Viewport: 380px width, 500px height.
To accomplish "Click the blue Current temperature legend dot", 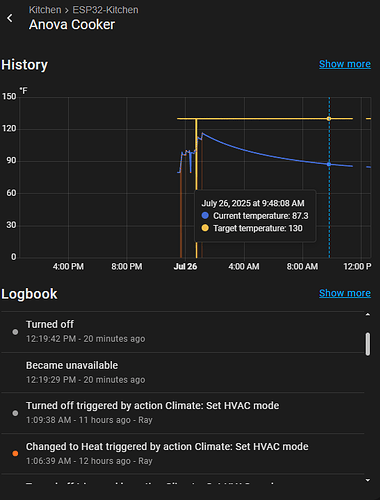I will pos(205,215).
